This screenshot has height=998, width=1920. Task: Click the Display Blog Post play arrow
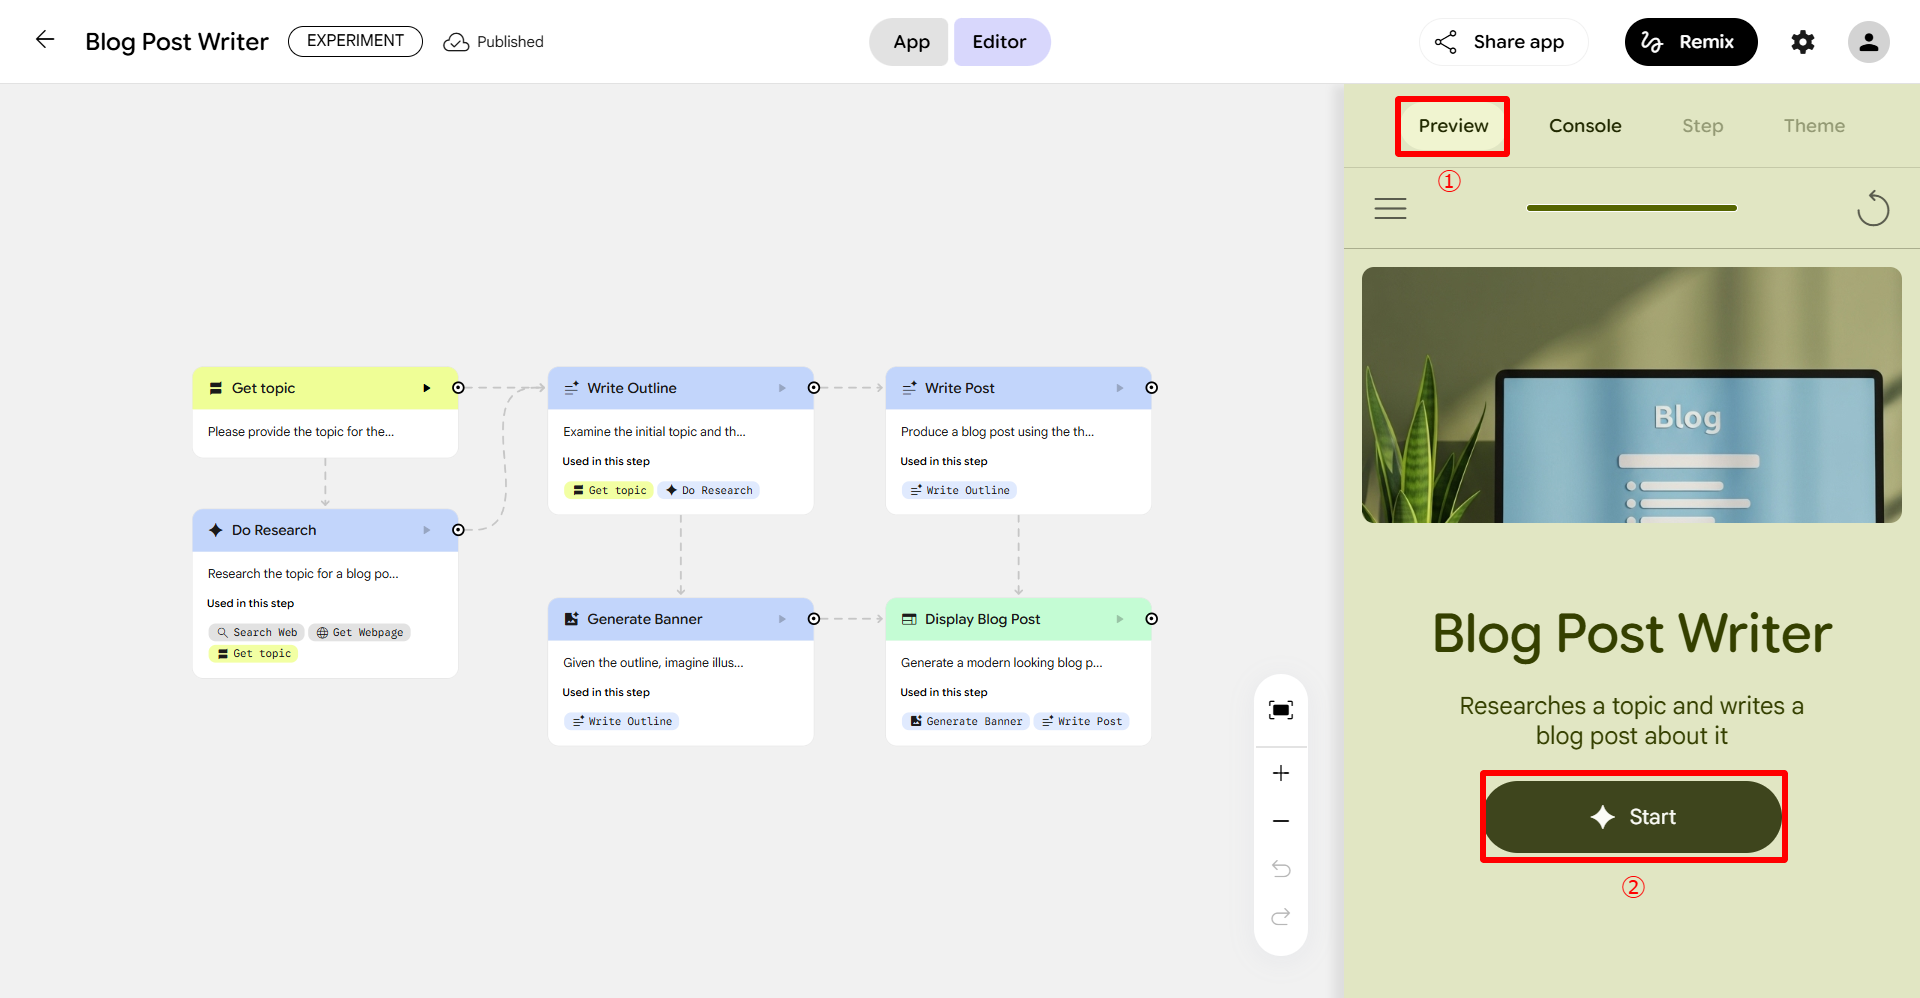click(1119, 619)
